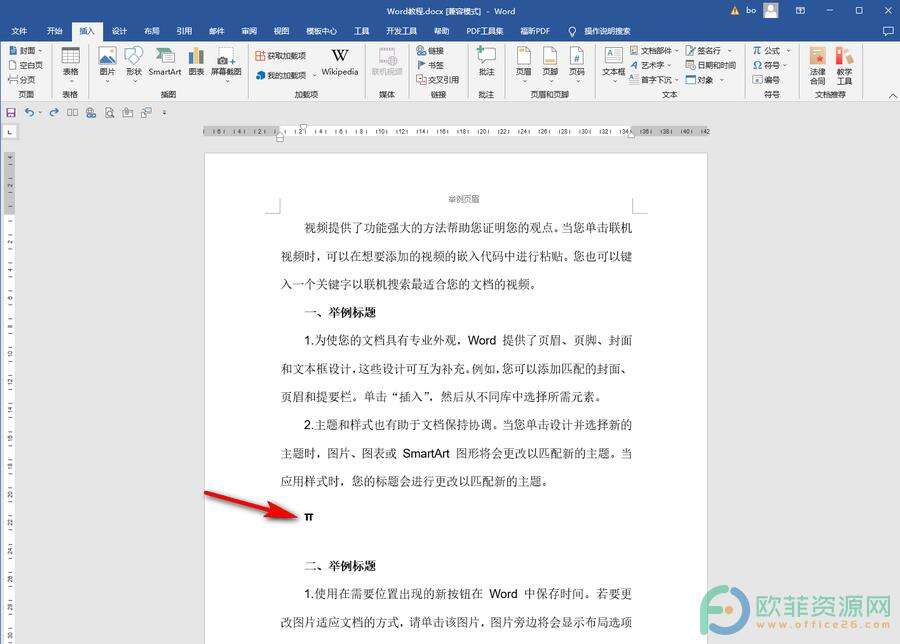900x644 pixels.
Task: Expand the Drop Cap (首字下沉) dropdown arrow
Action: point(677,80)
